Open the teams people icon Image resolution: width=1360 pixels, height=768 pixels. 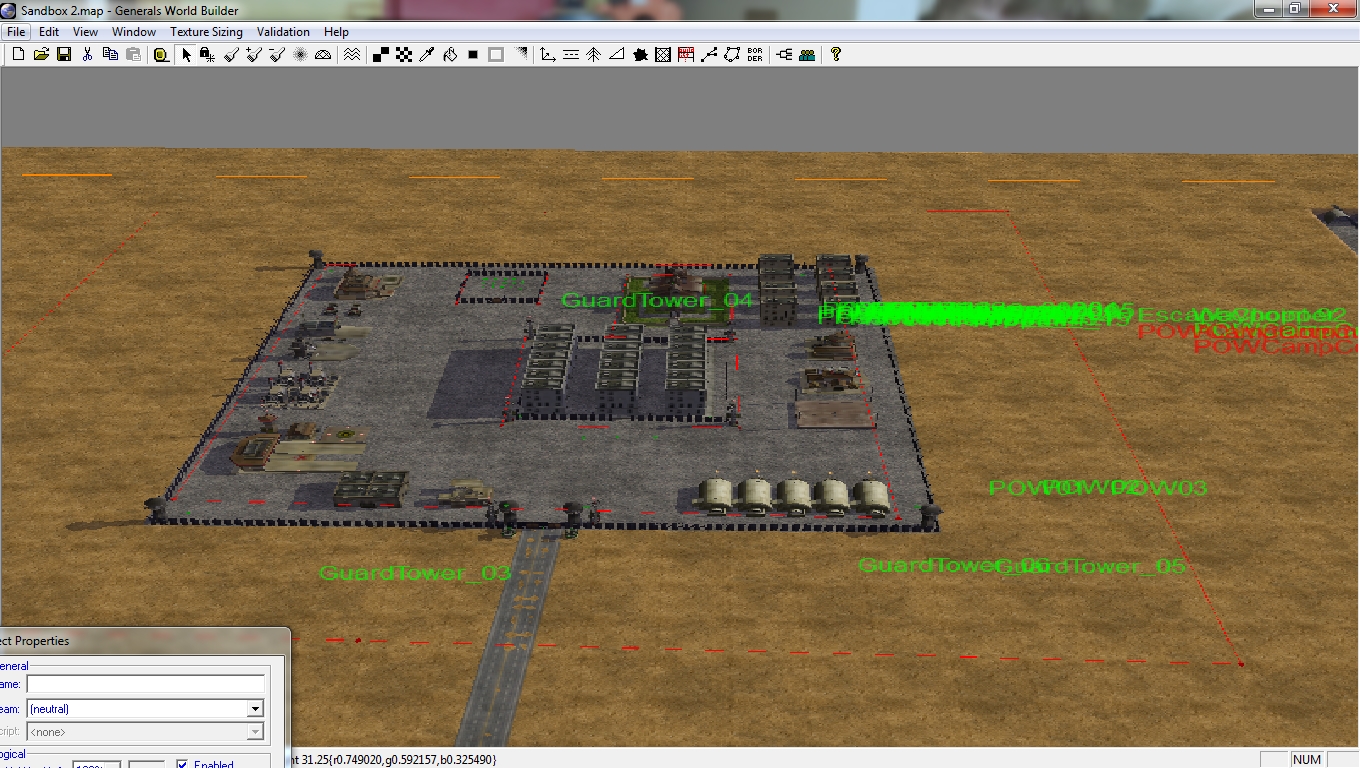click(x=807, y=55)
